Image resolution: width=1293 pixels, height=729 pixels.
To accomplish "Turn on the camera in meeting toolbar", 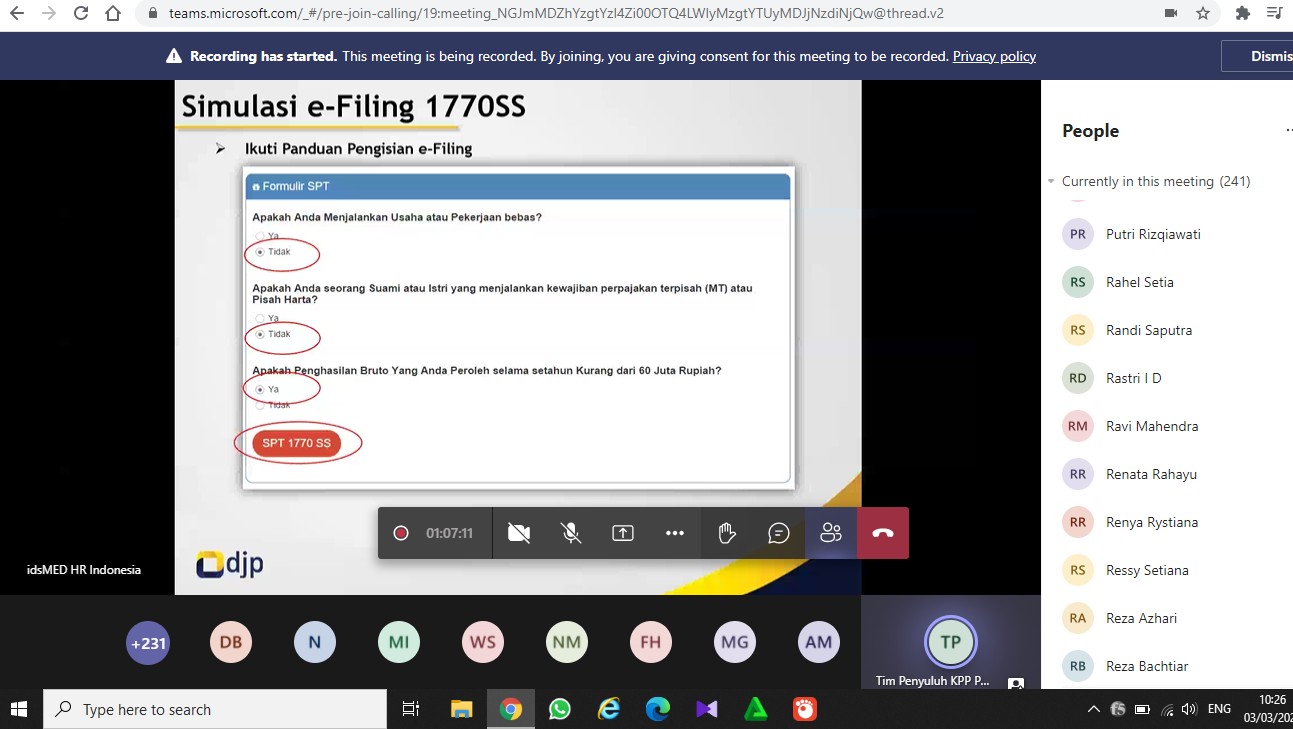I will [x=518, y=533].
